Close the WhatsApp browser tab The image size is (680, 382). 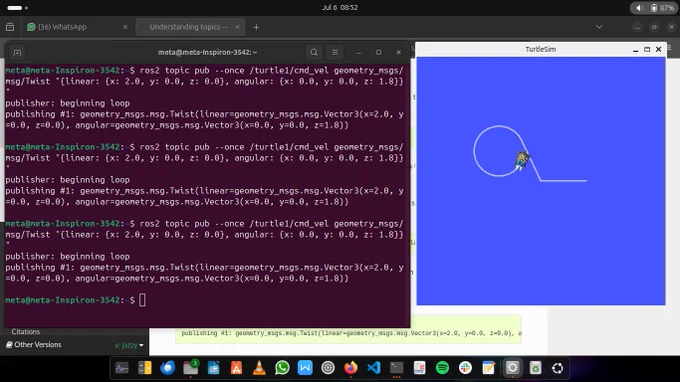pyautogui.click(x=125, y=27)
